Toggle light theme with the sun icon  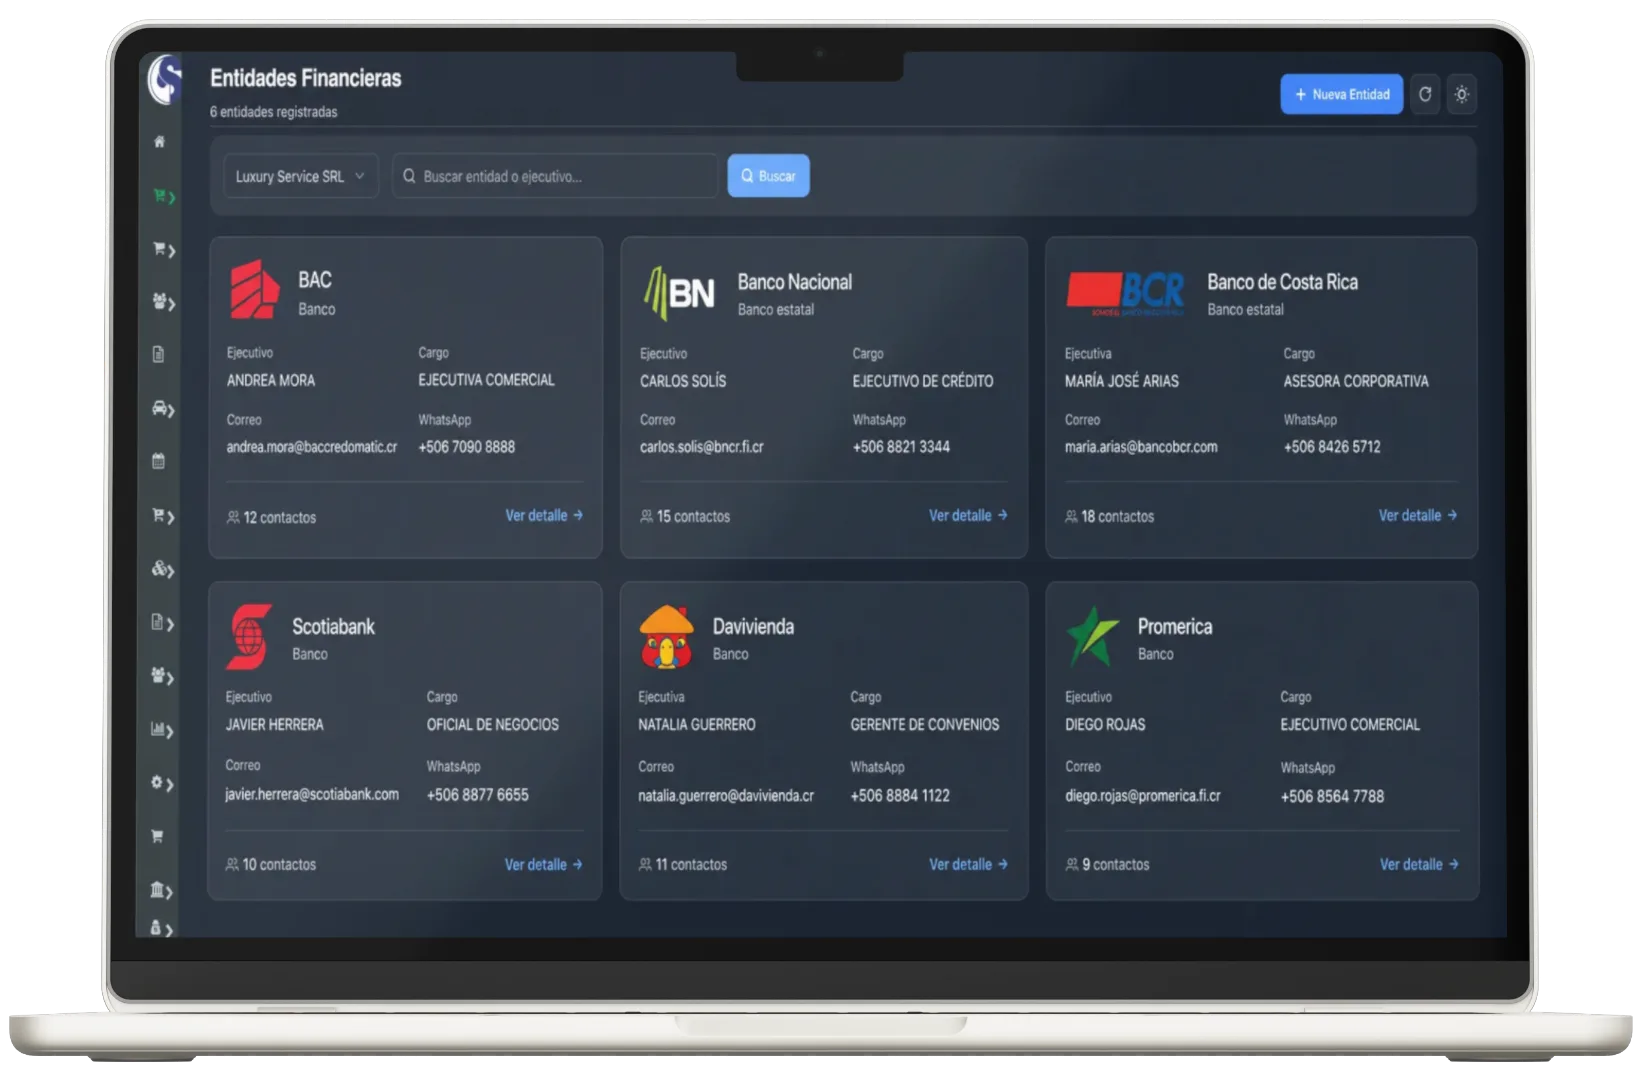[x=1461, y=94]
